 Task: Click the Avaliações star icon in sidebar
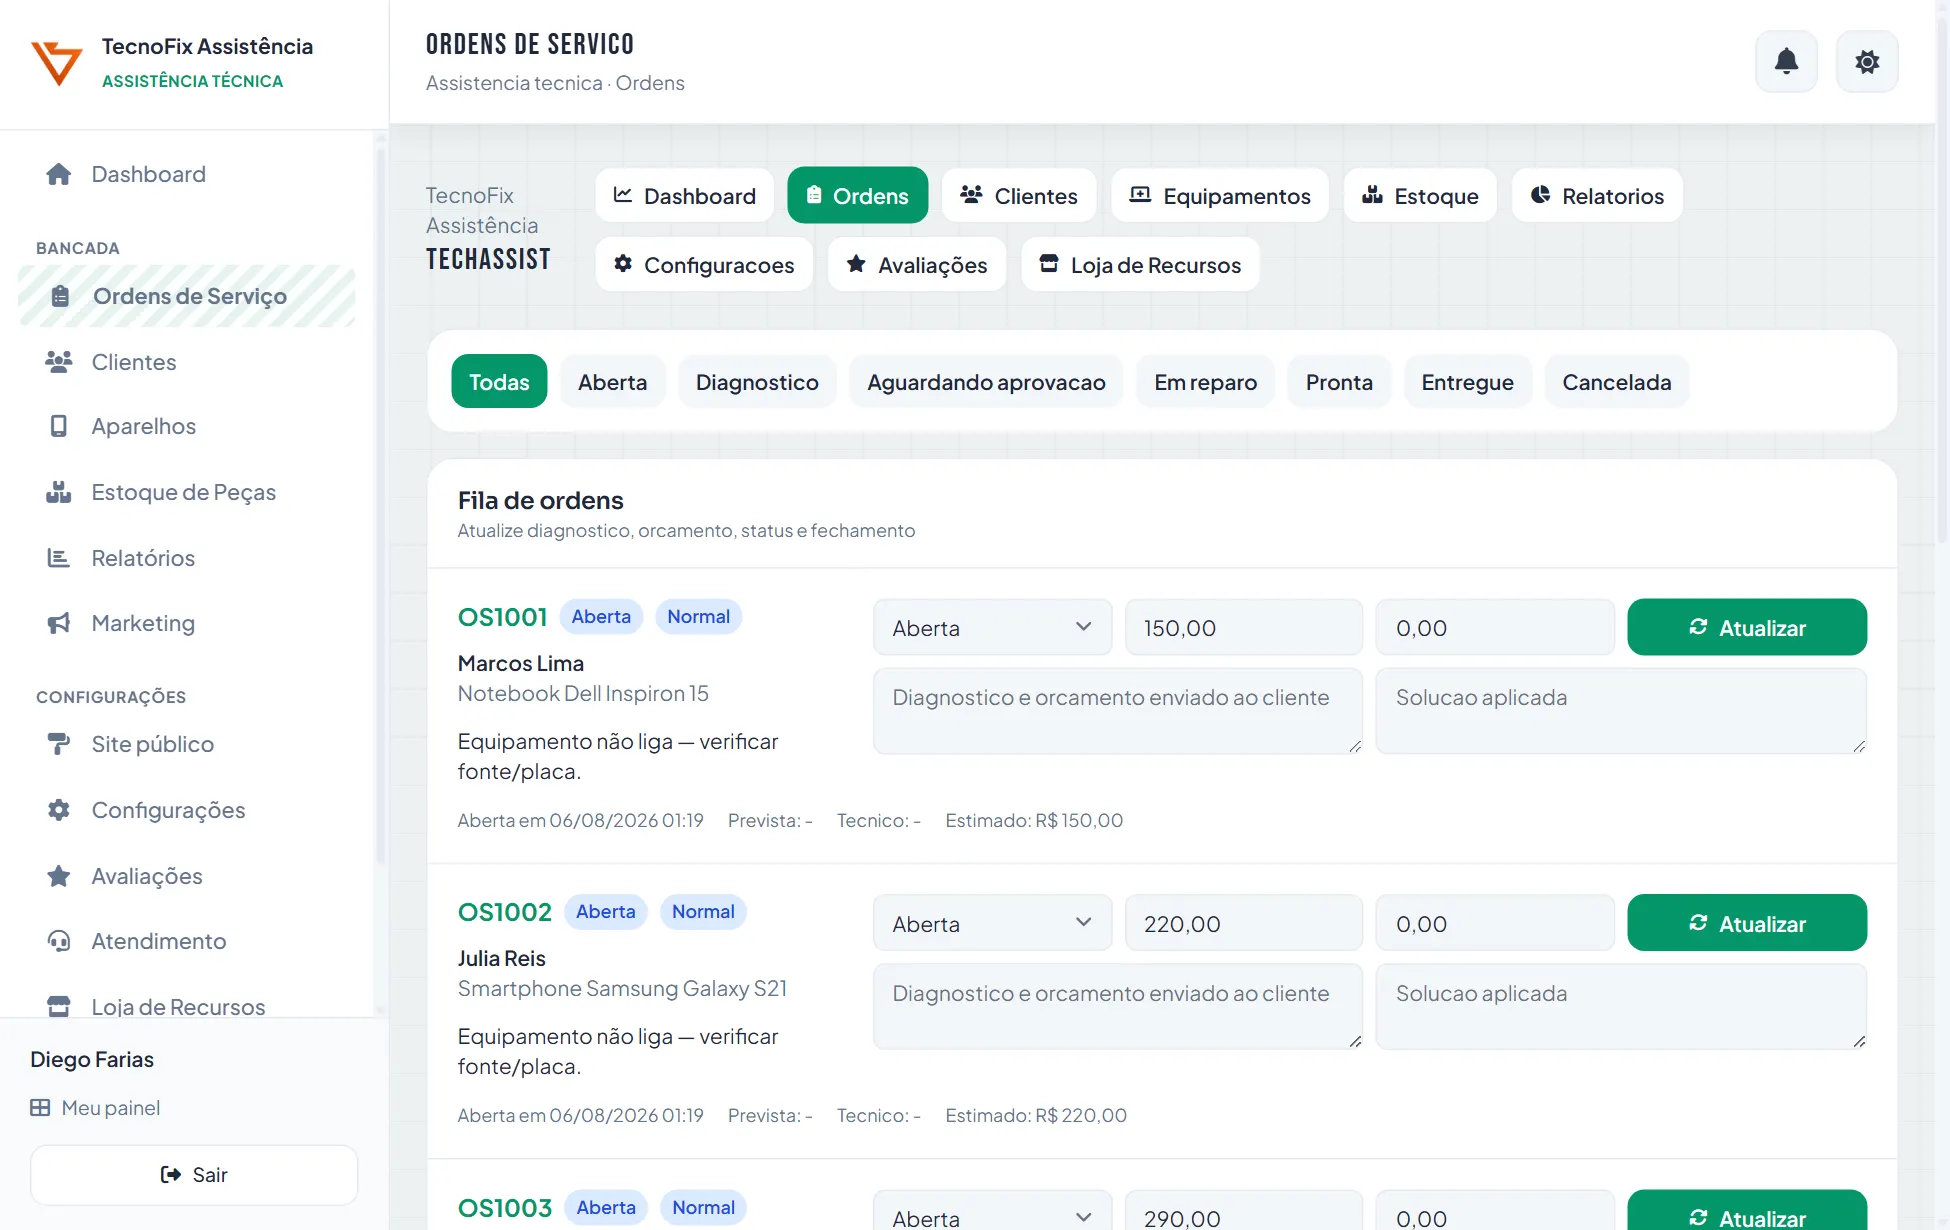59,876
